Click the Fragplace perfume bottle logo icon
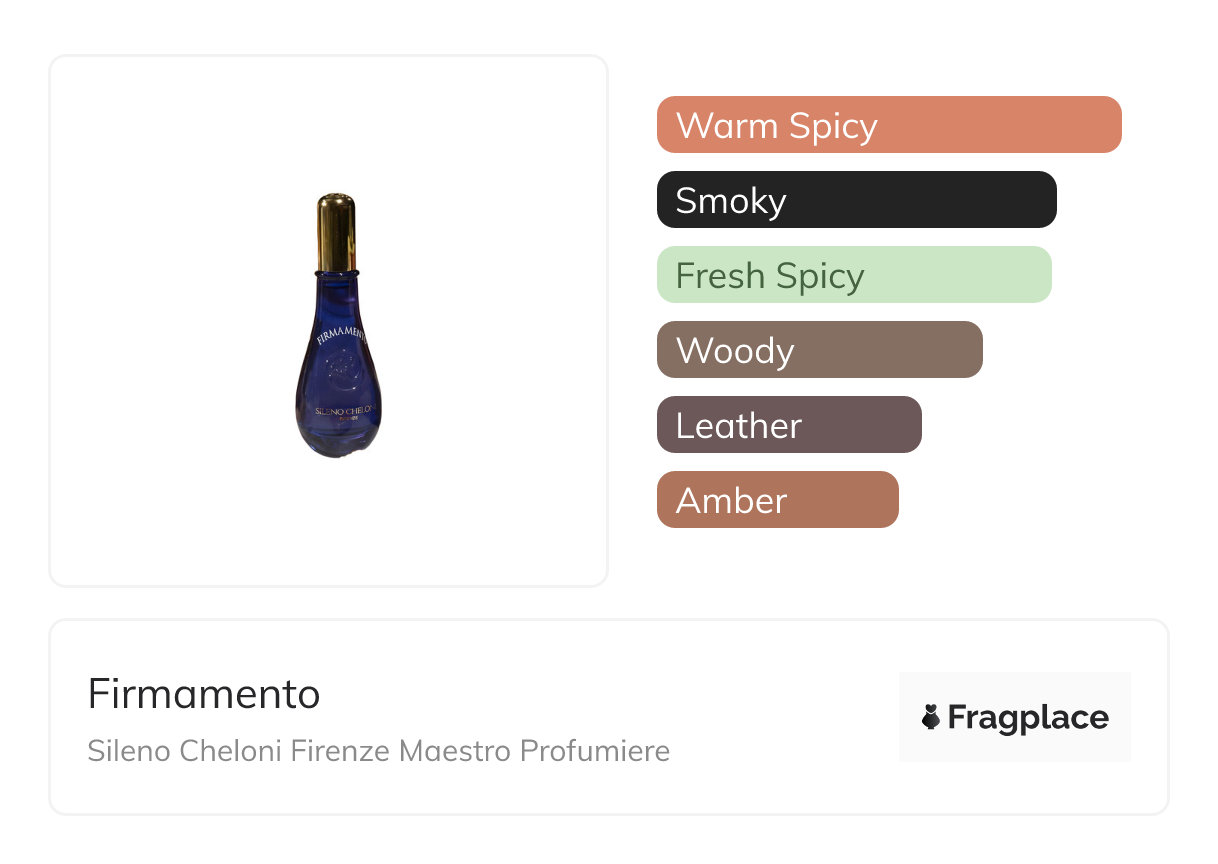Viewport: 1218px width, 864px height. (931, 717)
